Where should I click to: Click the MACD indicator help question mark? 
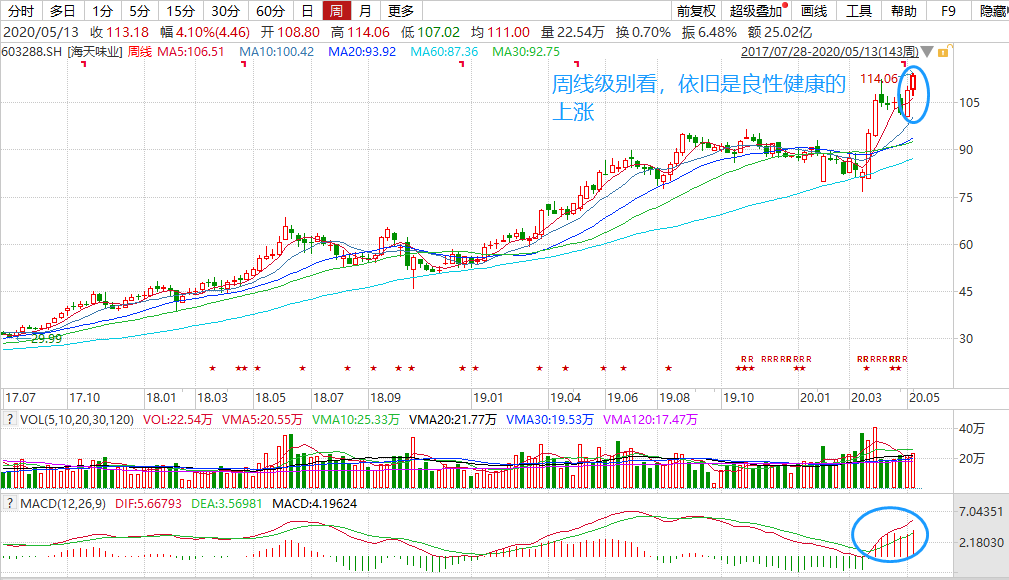tap(9, 502)
